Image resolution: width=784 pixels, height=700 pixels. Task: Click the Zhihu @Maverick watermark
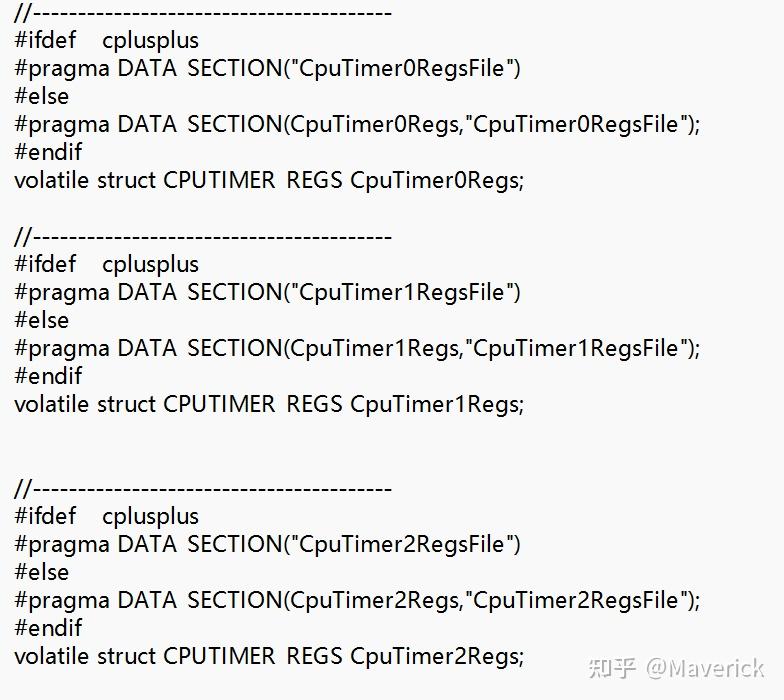(676, 668)
